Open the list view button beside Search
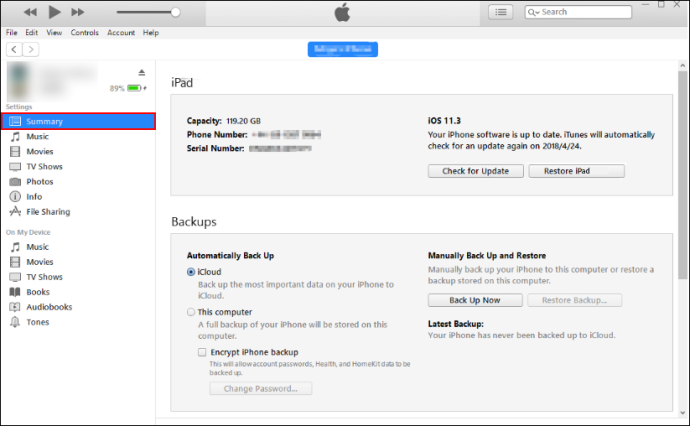 tap(500, 12)
